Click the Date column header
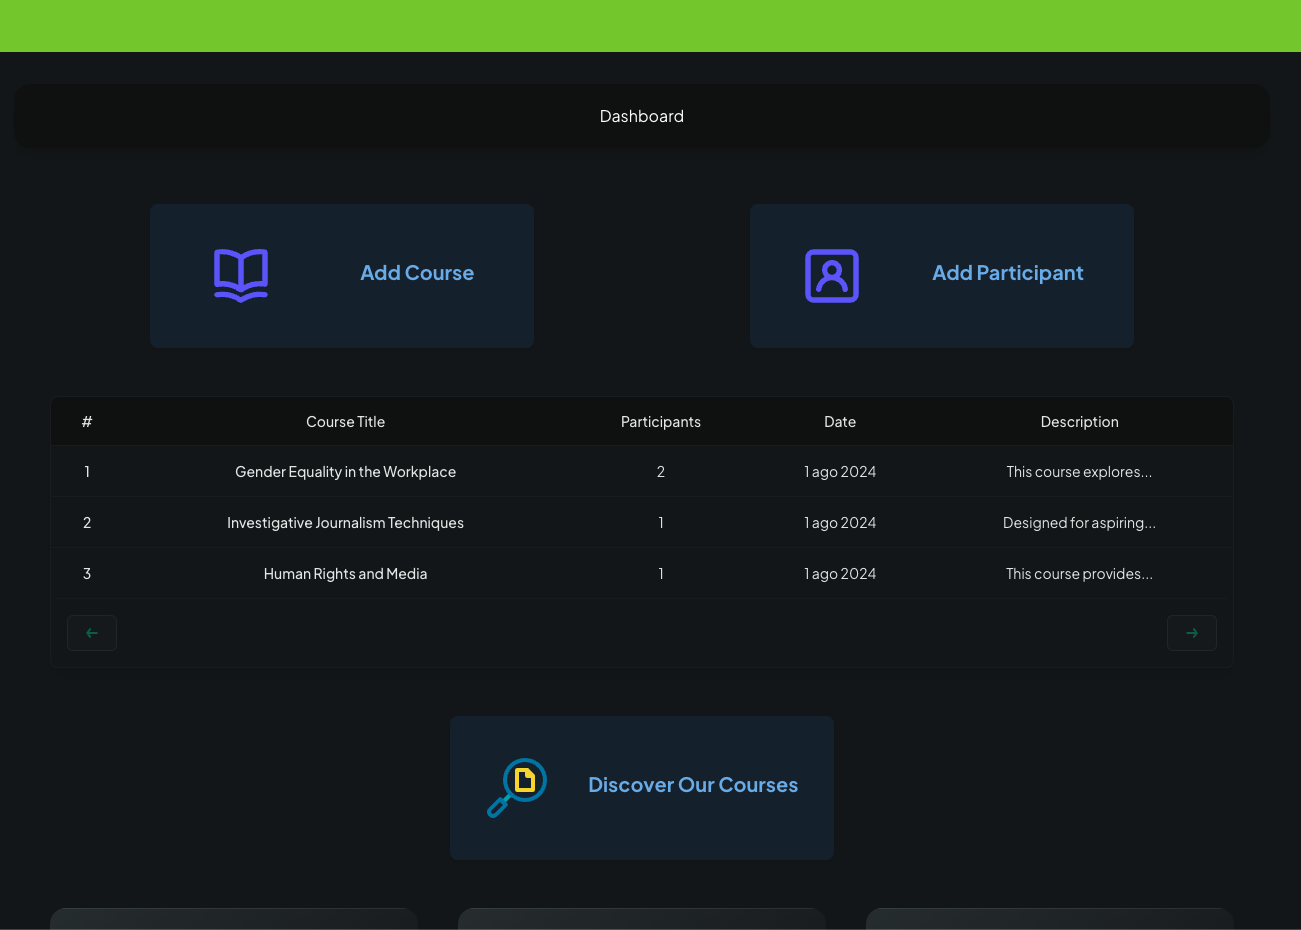Viewport: 1301px width, 930px height. point(839,421)
